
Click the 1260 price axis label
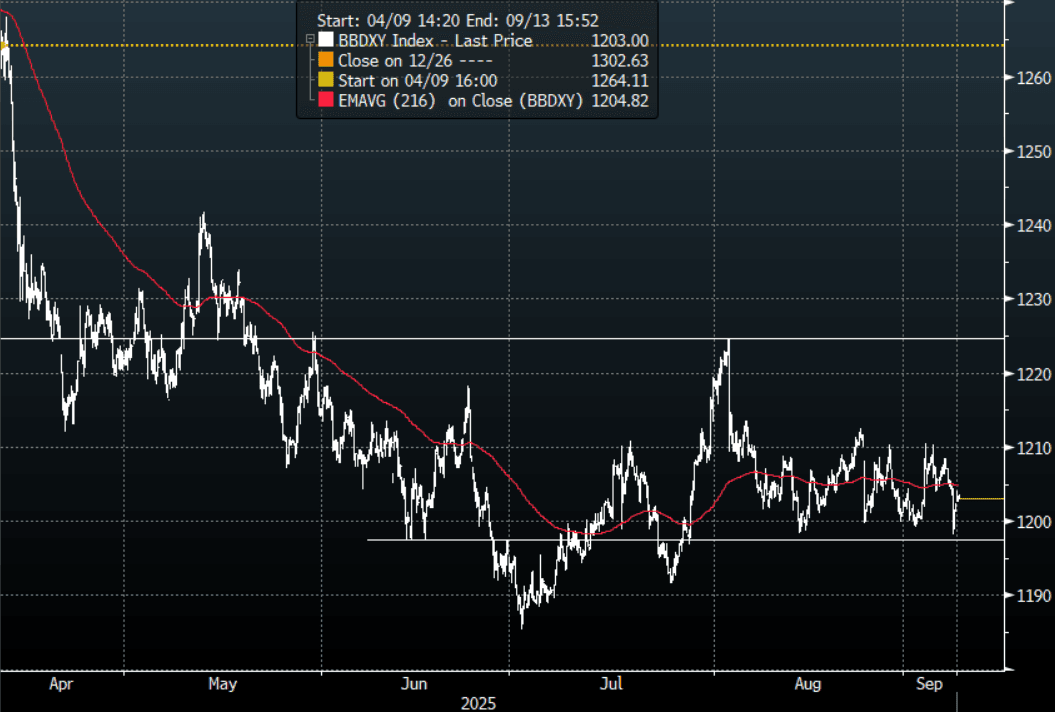point(1033,78)
